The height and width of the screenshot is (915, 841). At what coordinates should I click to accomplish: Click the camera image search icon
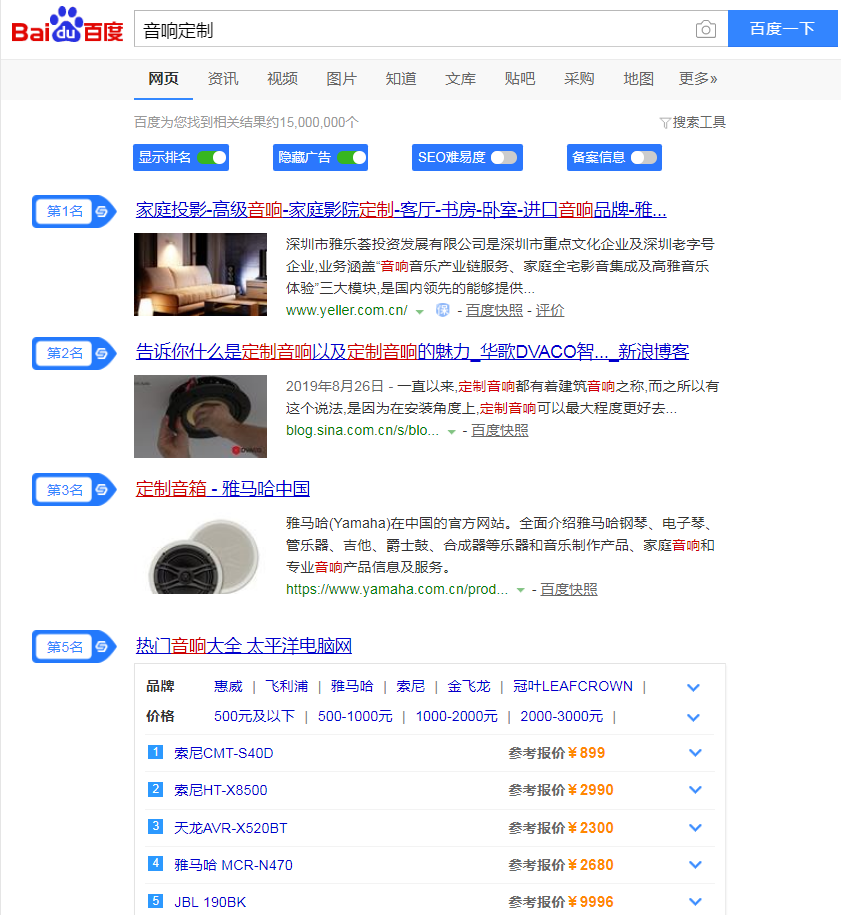point(706,29)
